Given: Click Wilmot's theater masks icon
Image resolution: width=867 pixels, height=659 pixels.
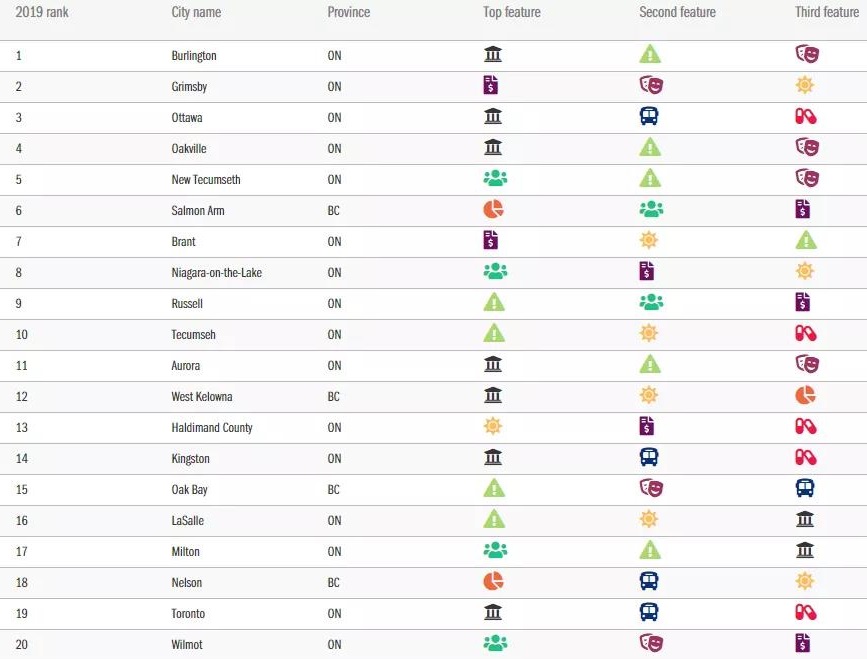Looking at the screenshot, I should point(651,644).
